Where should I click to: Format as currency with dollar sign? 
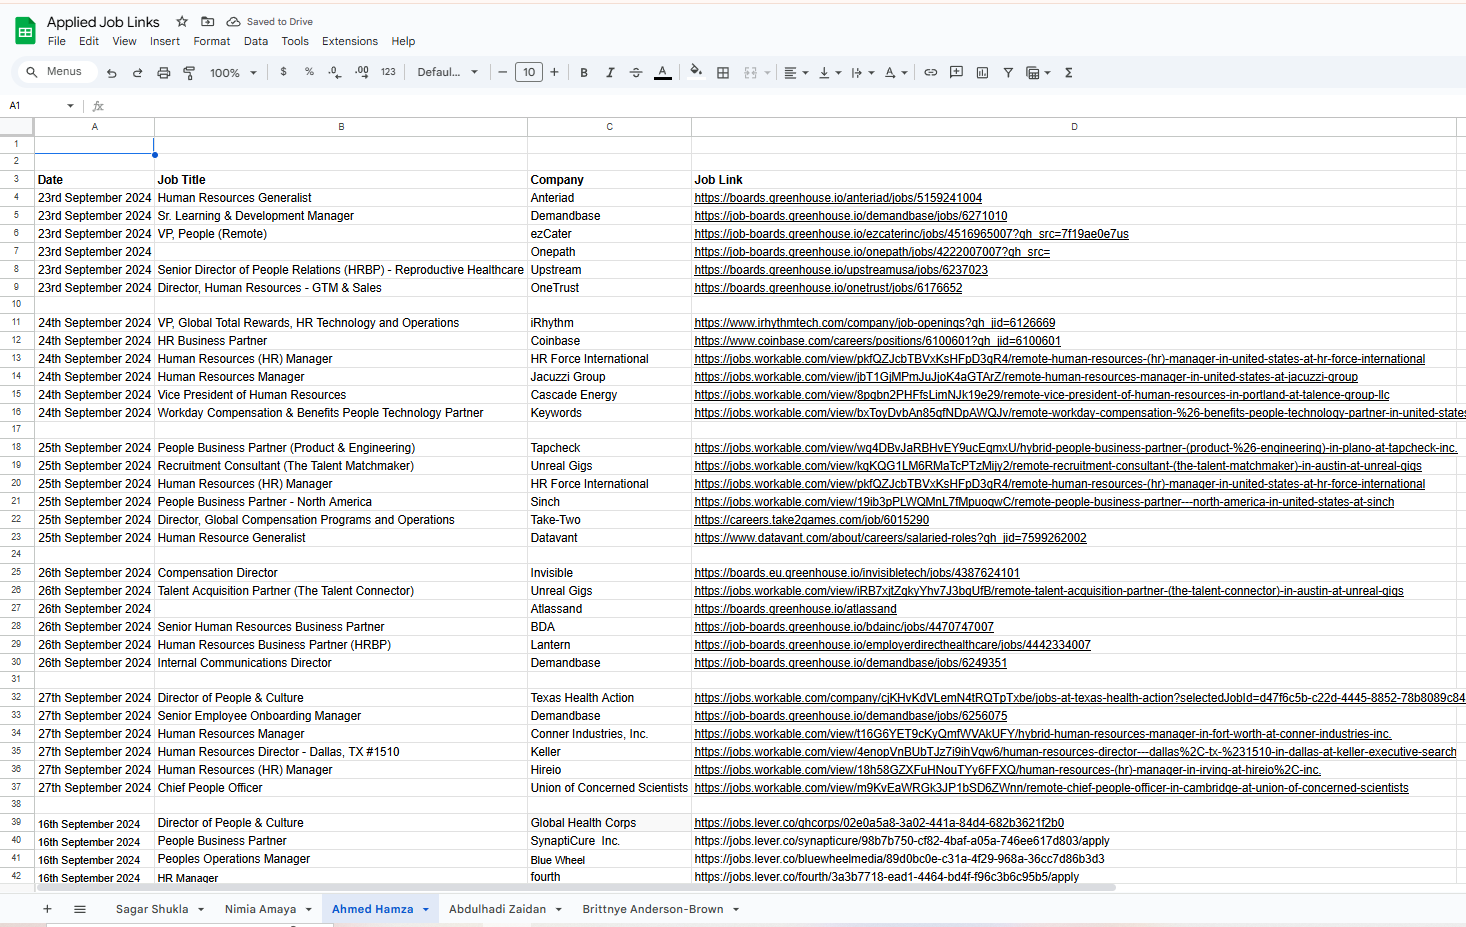(284, 72)
